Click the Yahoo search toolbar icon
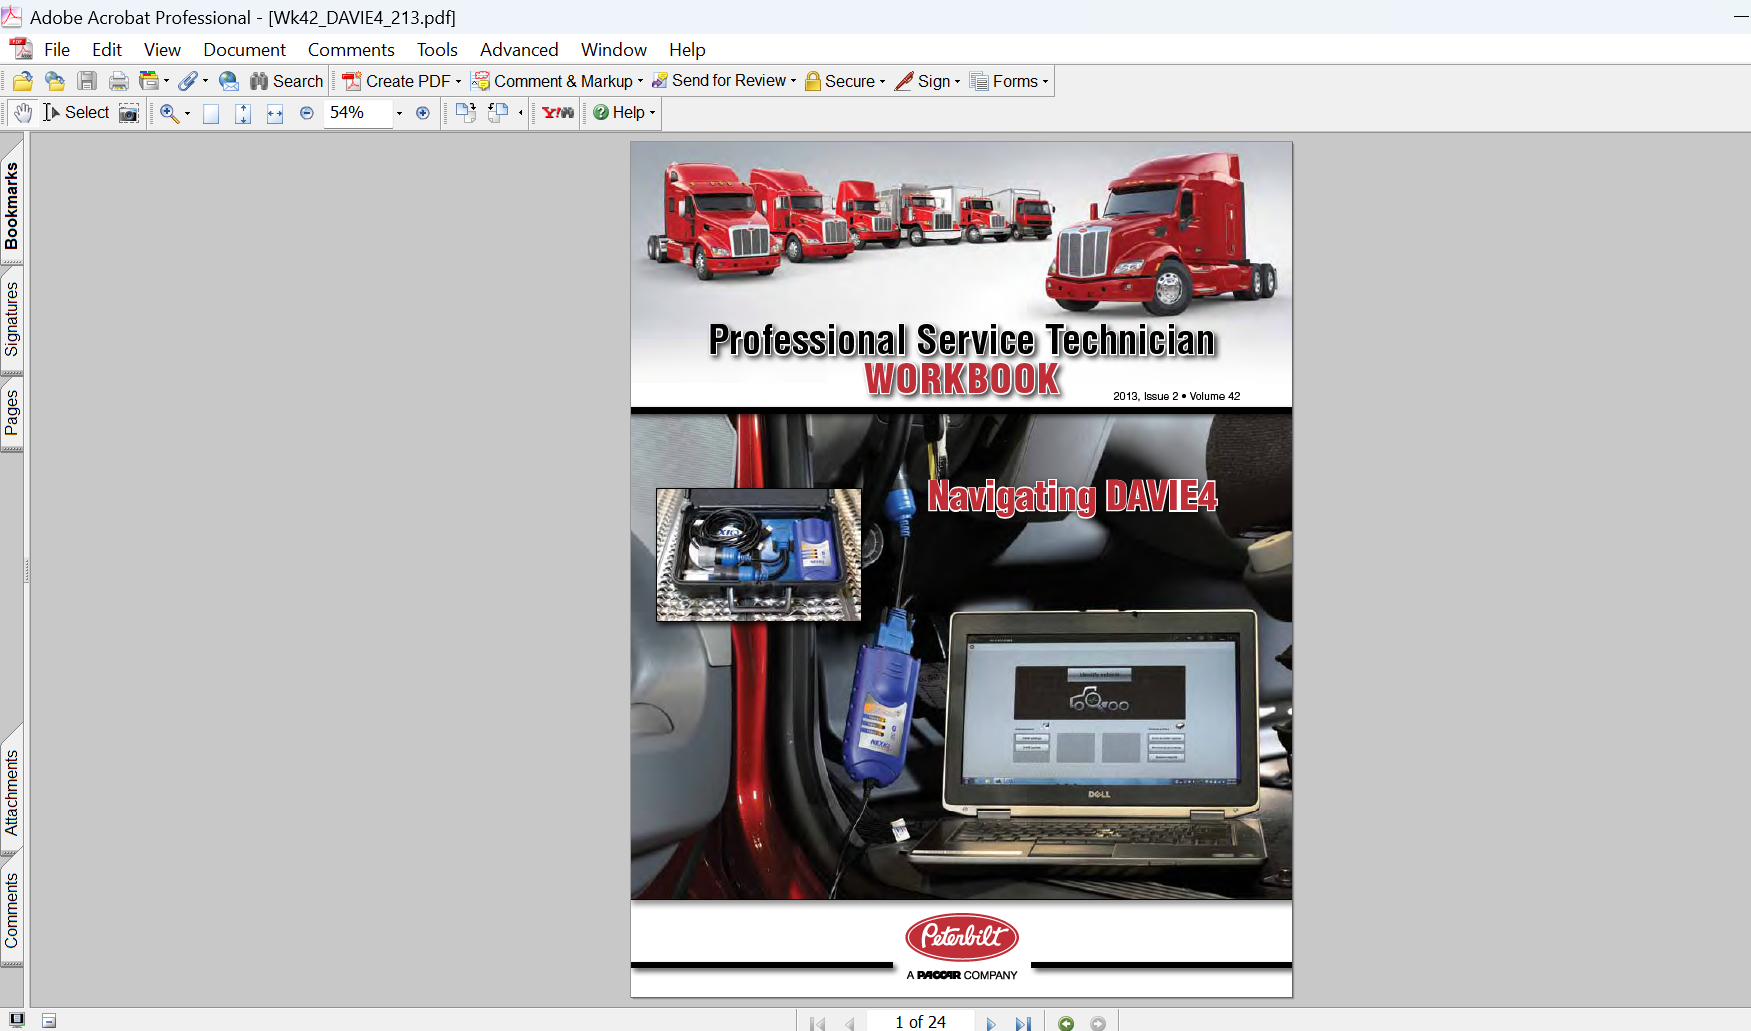The width and height of the screenshot is (1751, 1031). (558, 113)
